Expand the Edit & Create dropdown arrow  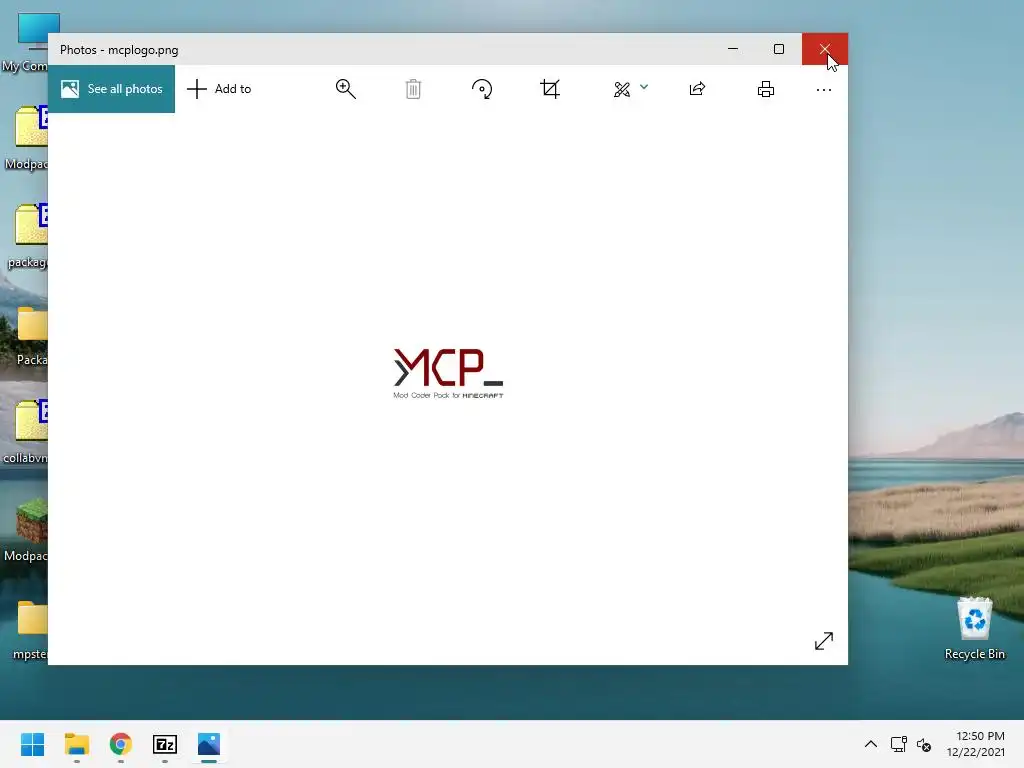(x=644, y=86)
